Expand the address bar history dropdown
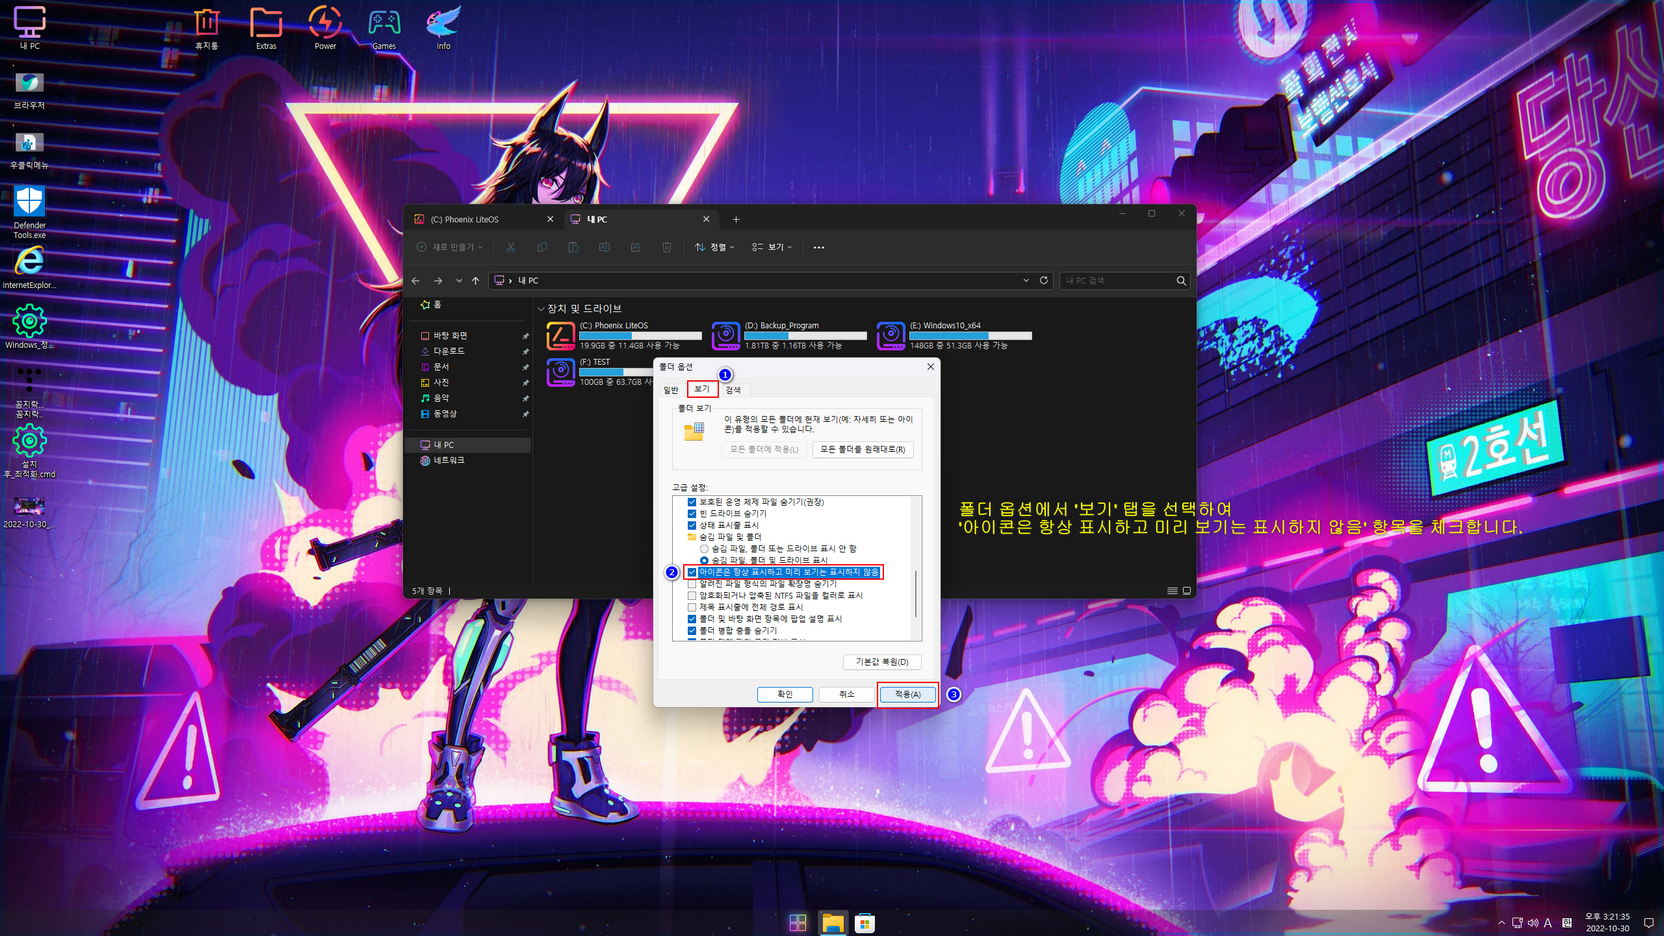 (1026, 281)
